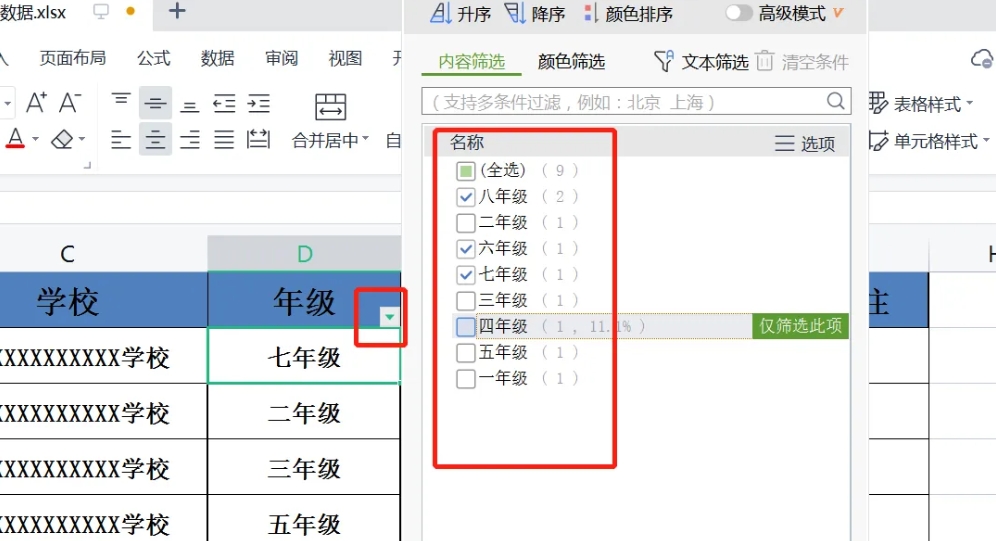The width and height of the screenshot is (996, 541).
Task: Click the cloud sync icon
Action: pos(982,58)
